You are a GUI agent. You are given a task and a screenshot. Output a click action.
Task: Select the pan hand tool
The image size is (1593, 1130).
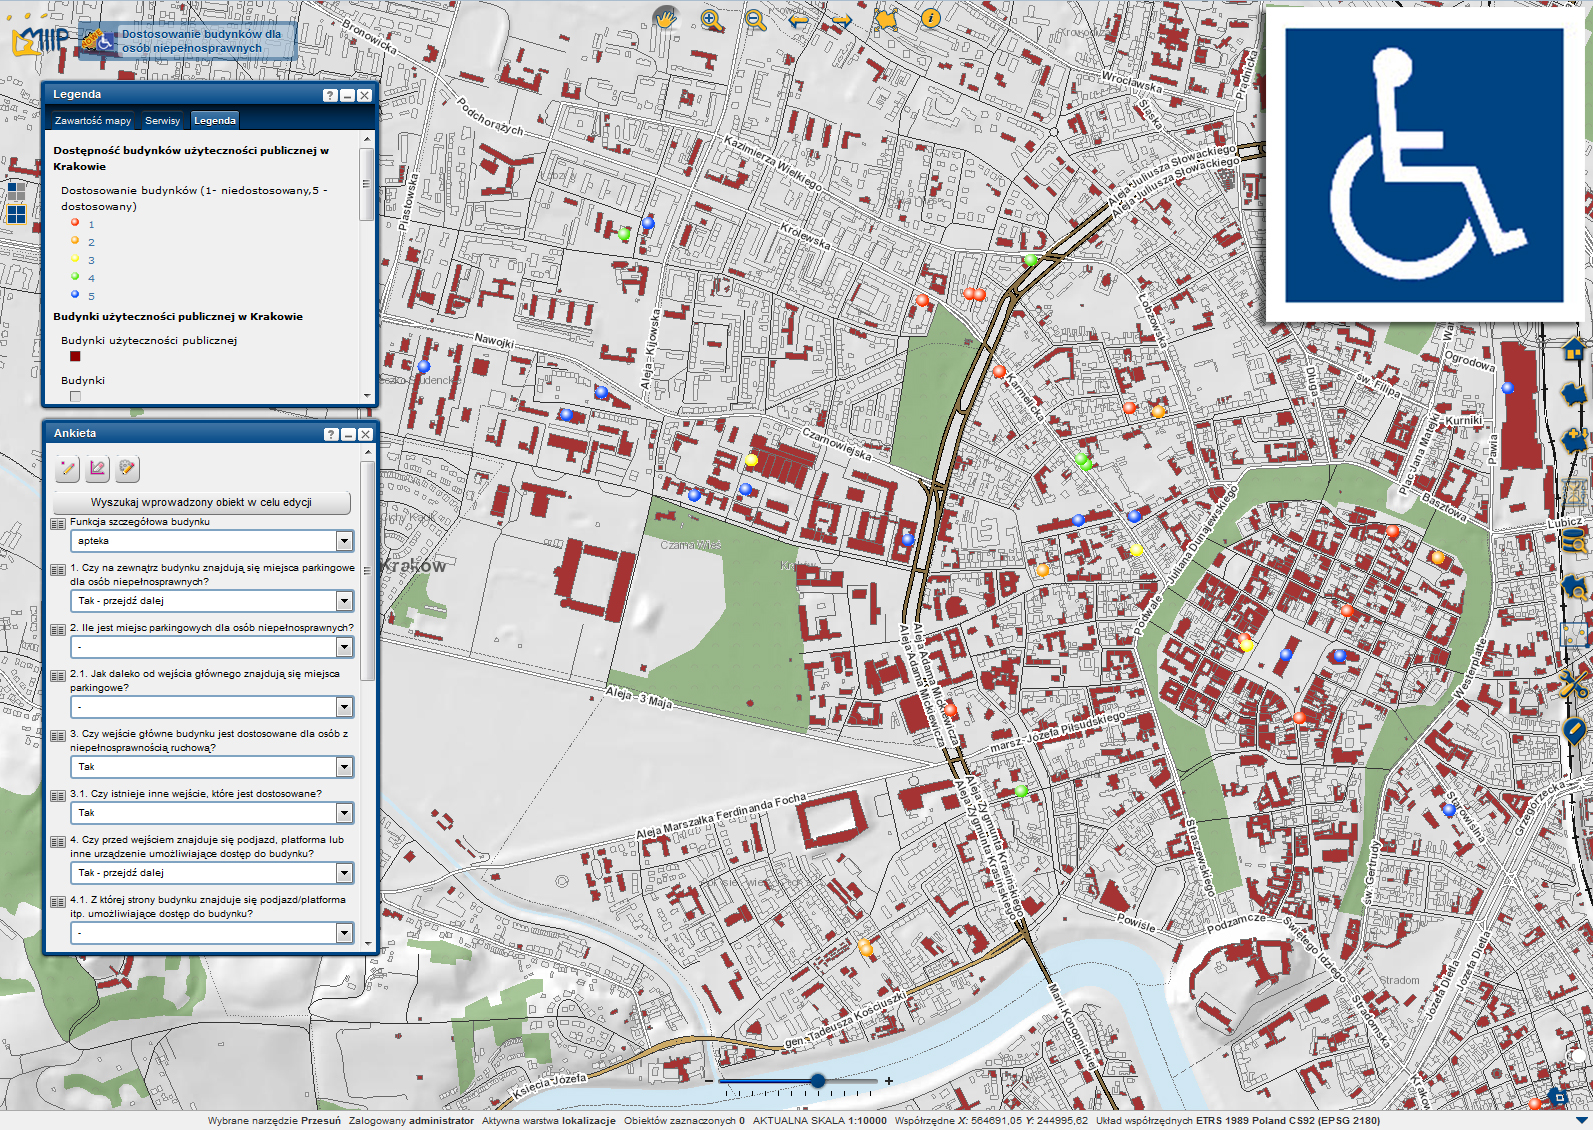coord(665,18)
